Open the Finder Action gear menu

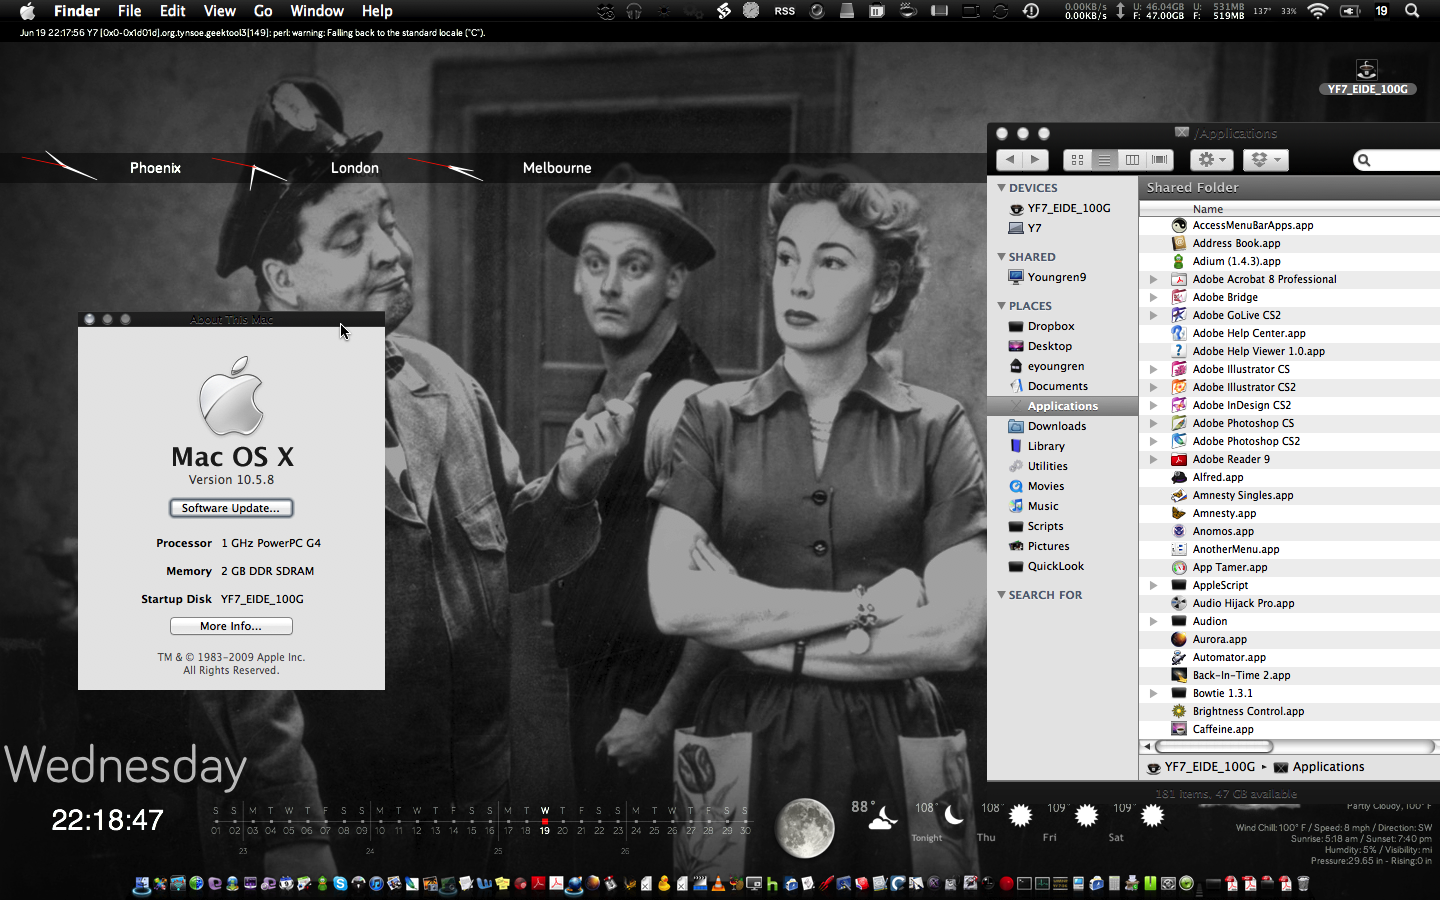[1211, 159]
